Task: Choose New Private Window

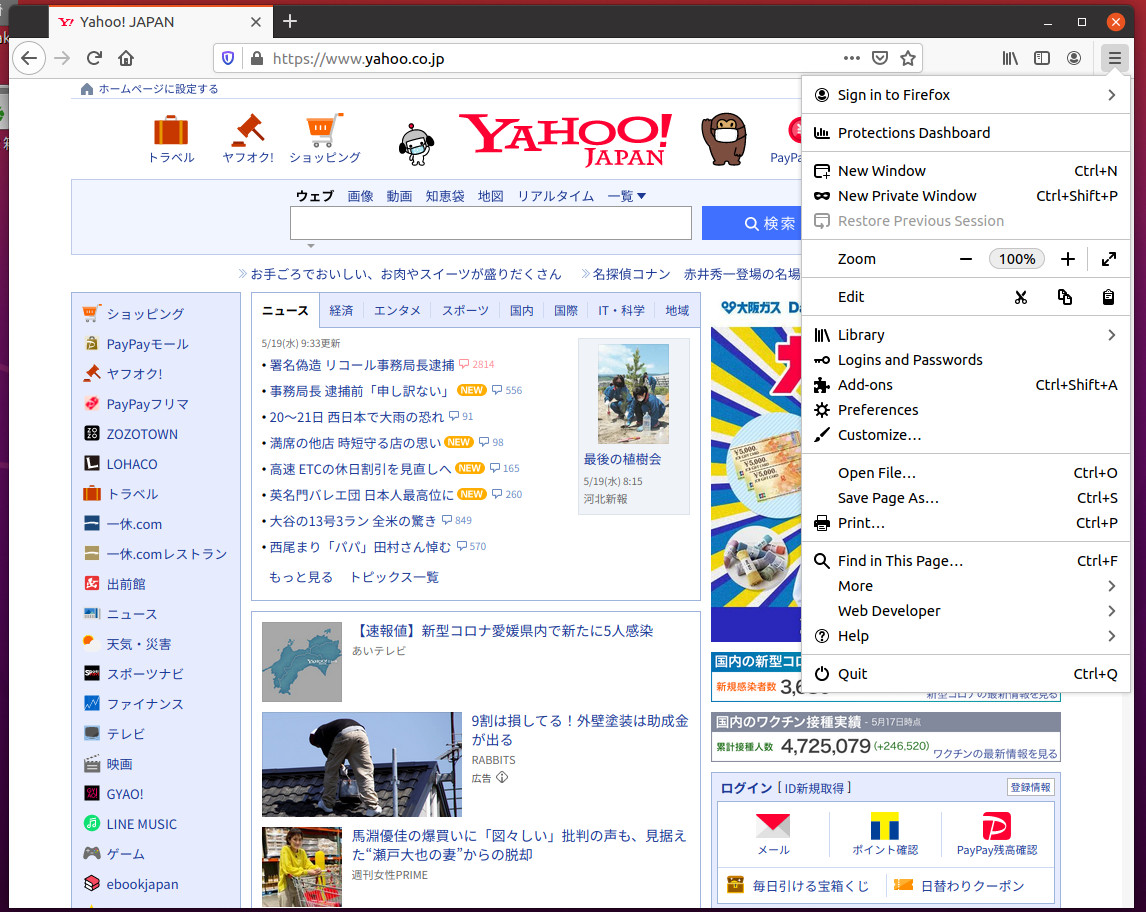Action: [x=966, y=196]
